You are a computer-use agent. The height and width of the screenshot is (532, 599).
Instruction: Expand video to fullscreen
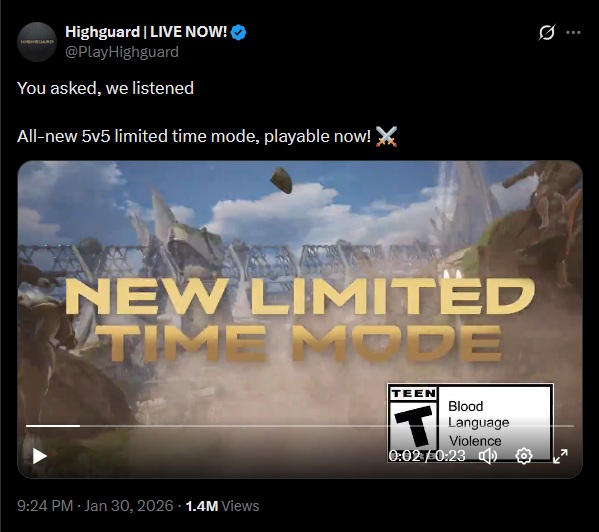pyautogui.click(x=560, y=456)
